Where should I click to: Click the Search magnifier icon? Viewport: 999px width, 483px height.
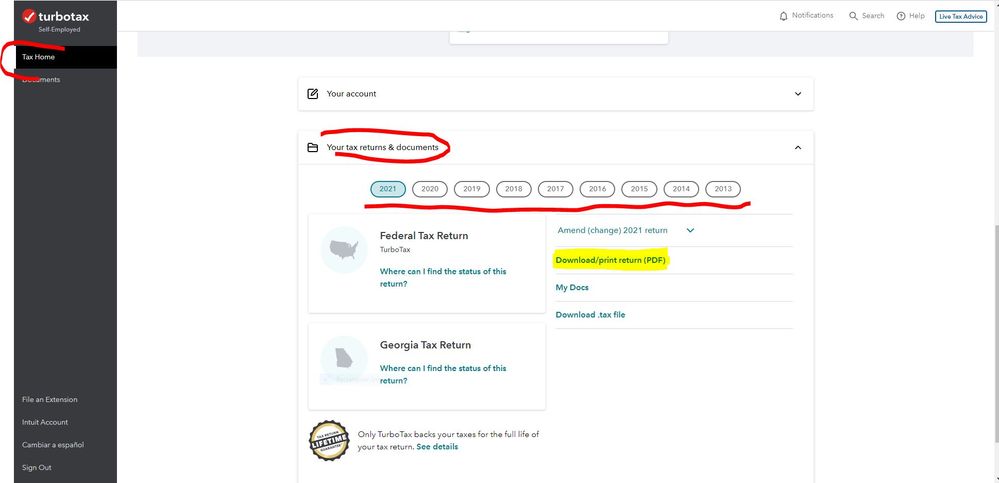(853, 16)
